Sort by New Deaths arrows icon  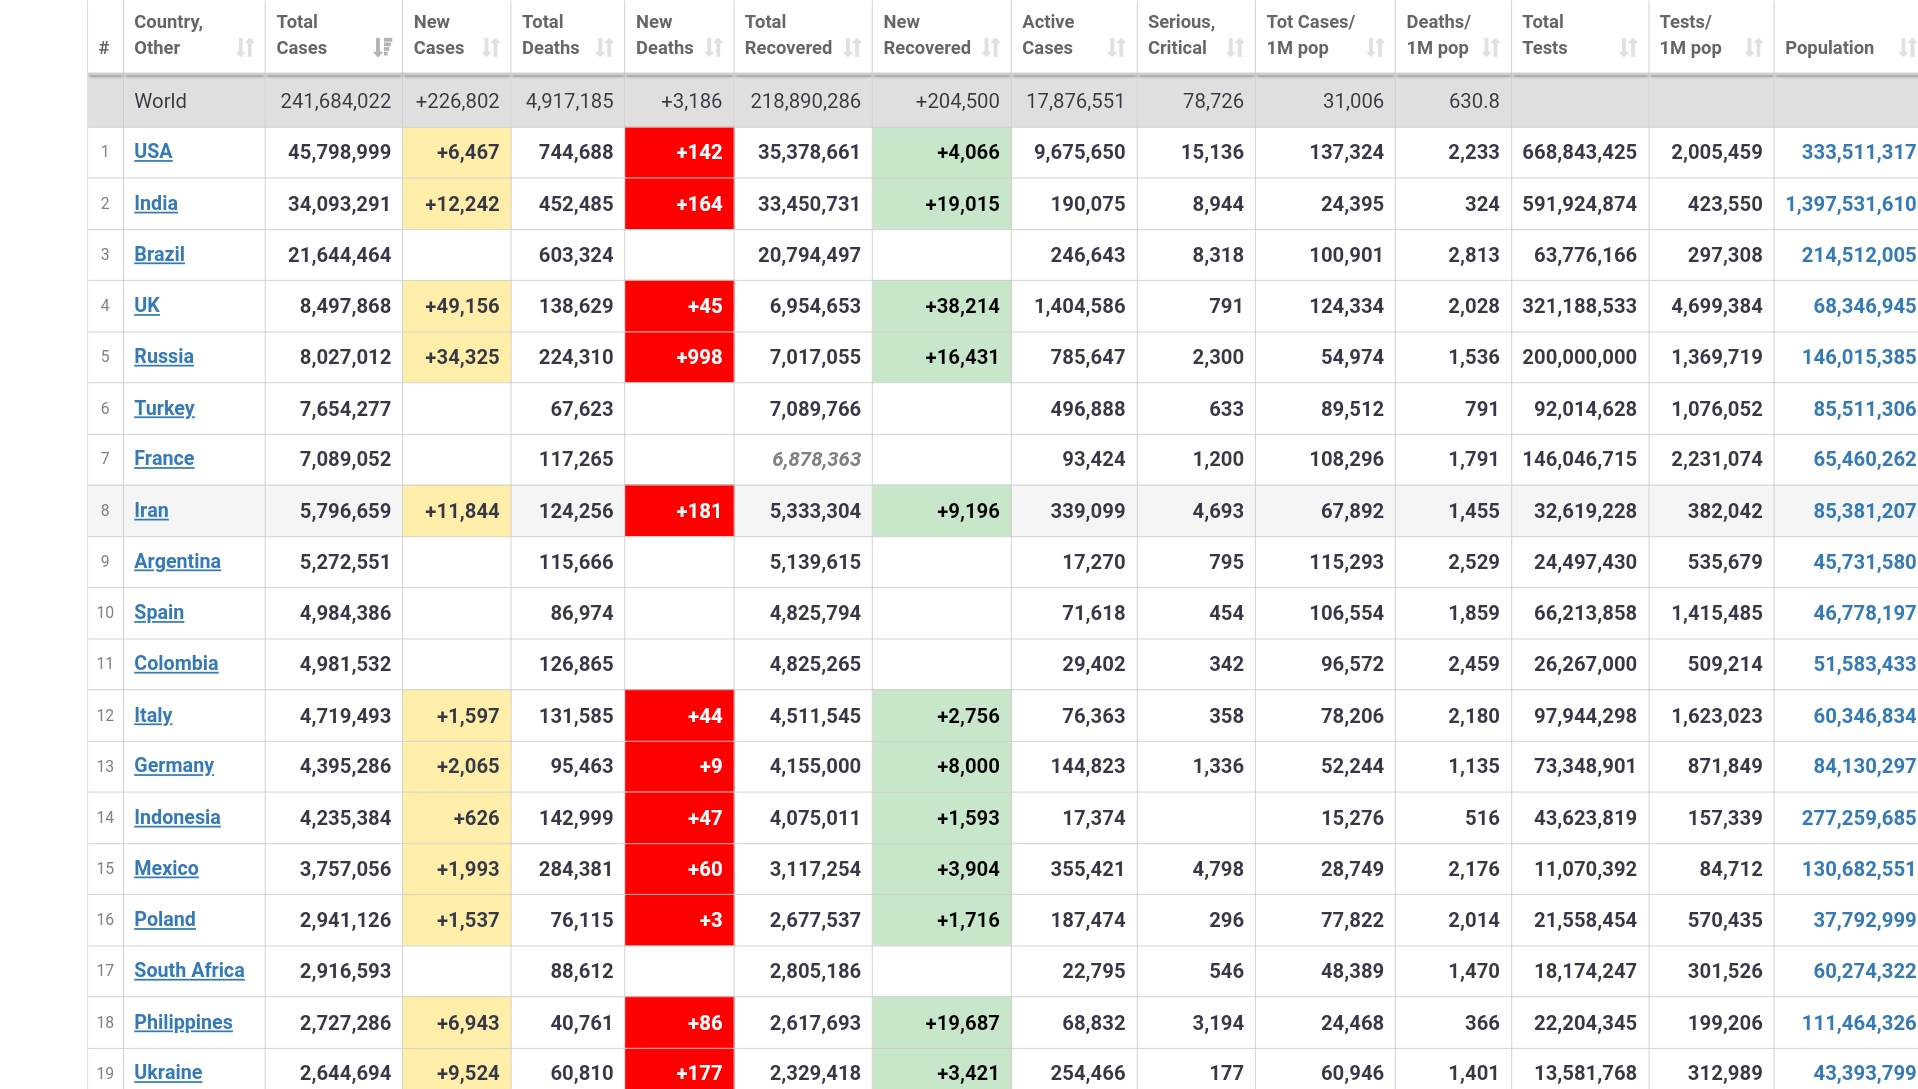point(714,47)
